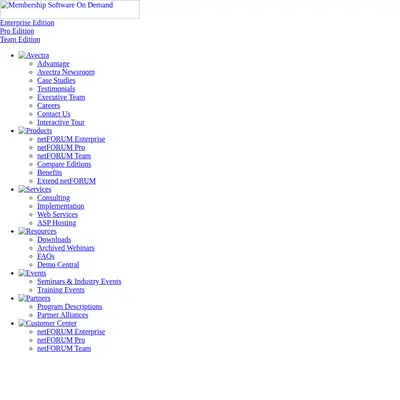Screen dimensions: 400x400
Task: Open the Resources image menu heading
Action: click(x=38, y=231)
